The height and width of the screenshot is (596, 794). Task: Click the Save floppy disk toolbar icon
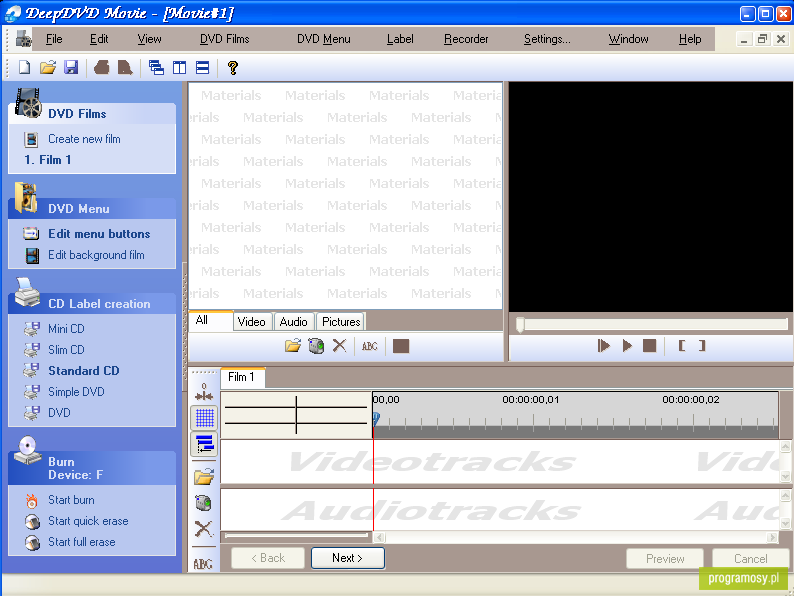pos(71,67)
